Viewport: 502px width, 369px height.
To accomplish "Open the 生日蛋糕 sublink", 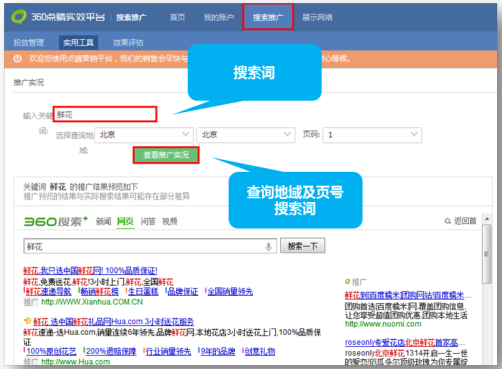I will [x=143, y=292].
